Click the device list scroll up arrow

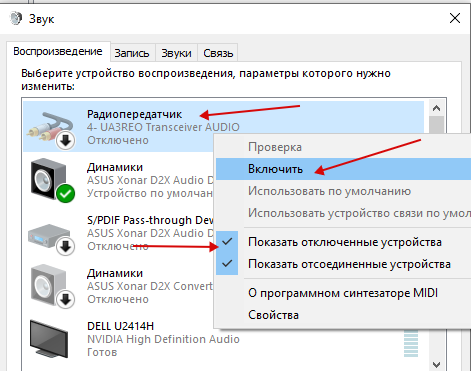tap(436, 108)
